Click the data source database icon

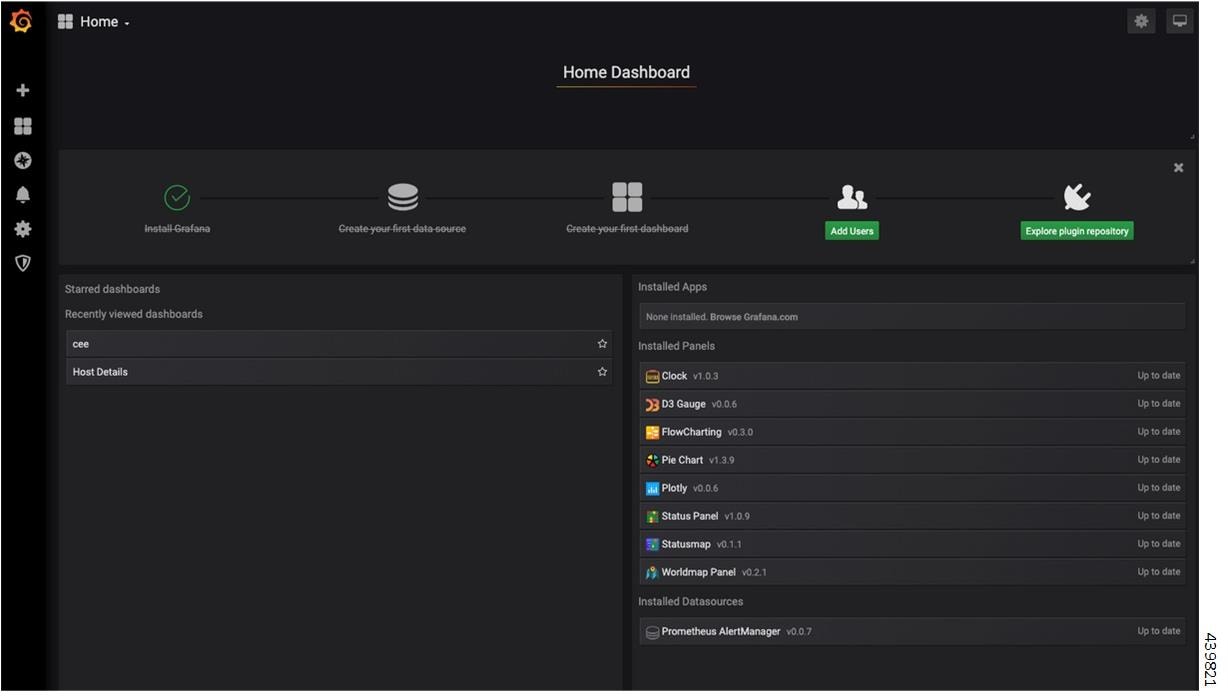click(x=403, y=197)
